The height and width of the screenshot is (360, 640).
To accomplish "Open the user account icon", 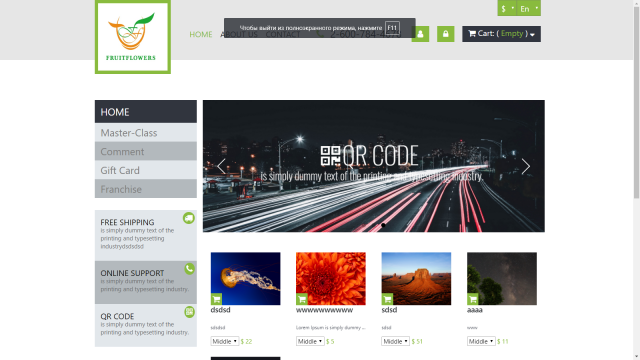I will (x=420, y=34).
